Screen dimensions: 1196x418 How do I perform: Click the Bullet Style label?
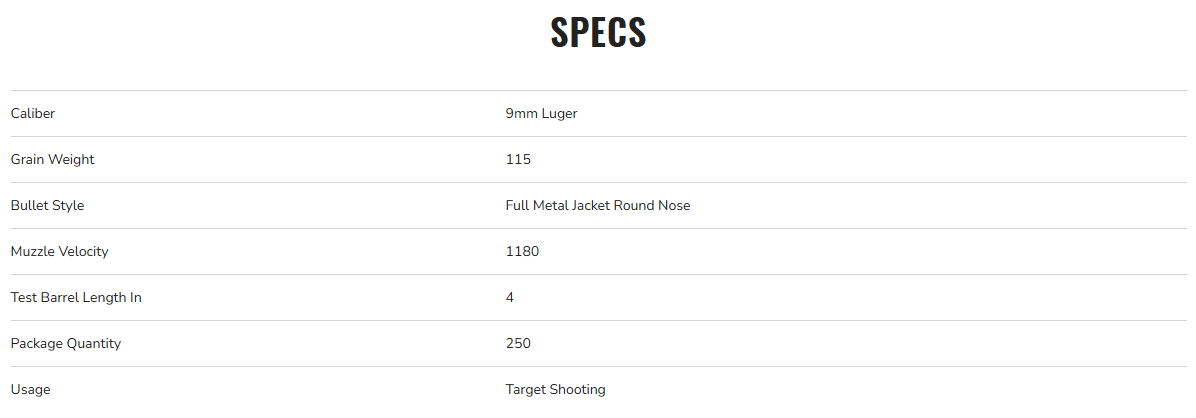coord(47,206)
